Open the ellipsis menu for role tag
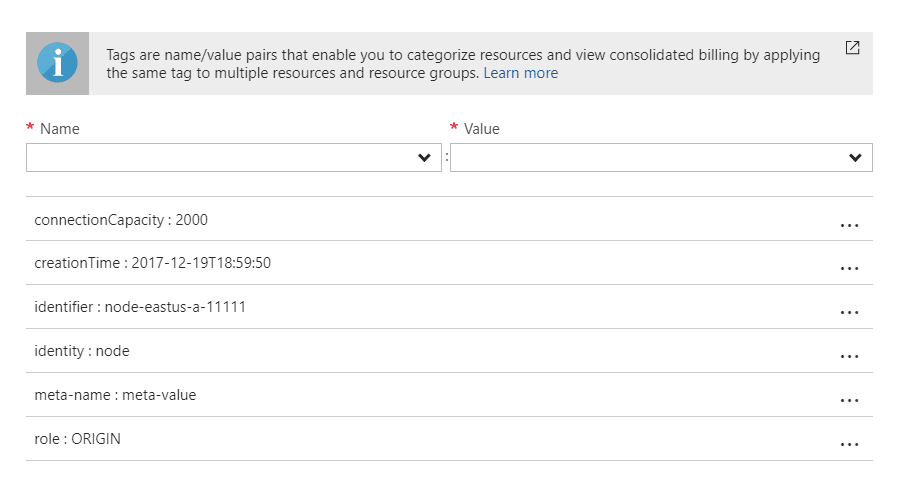 pos(850,445)
